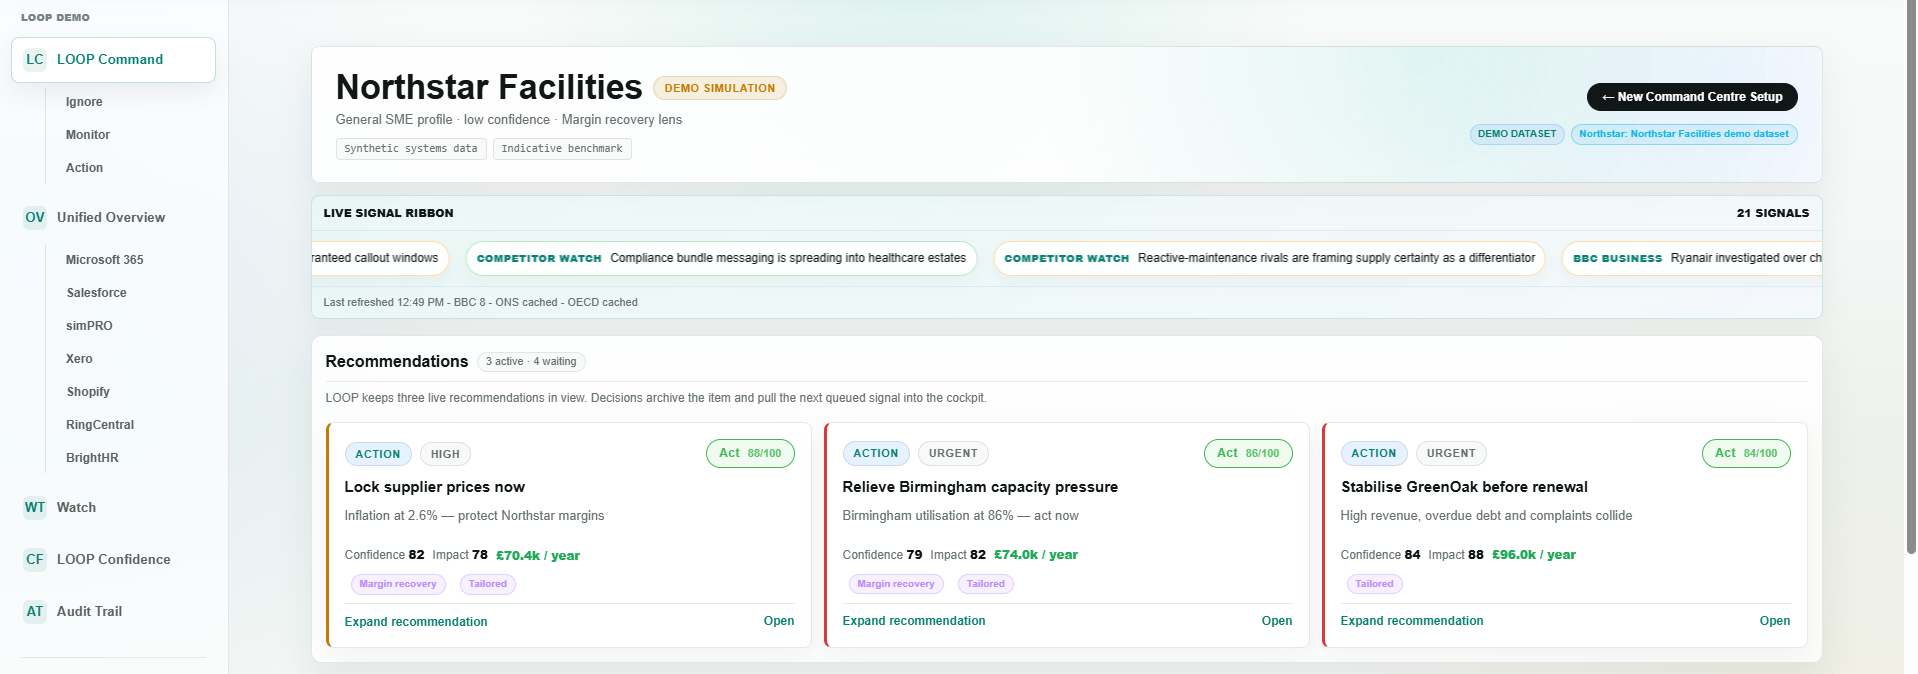Open Lock supplier prices now card
The width and height of the screenshot is (1918, 674).
pyautogui.click(x=779, y=621)
